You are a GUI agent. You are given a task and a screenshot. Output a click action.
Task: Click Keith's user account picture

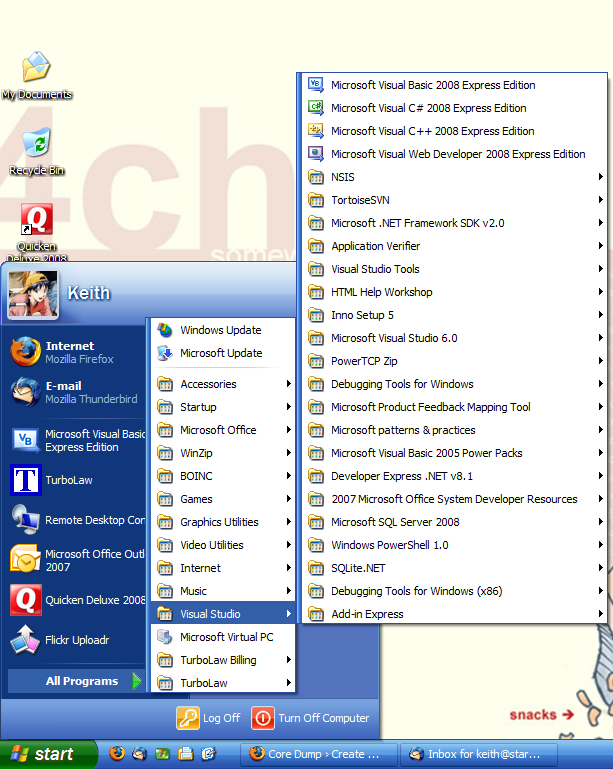[33, 294]
